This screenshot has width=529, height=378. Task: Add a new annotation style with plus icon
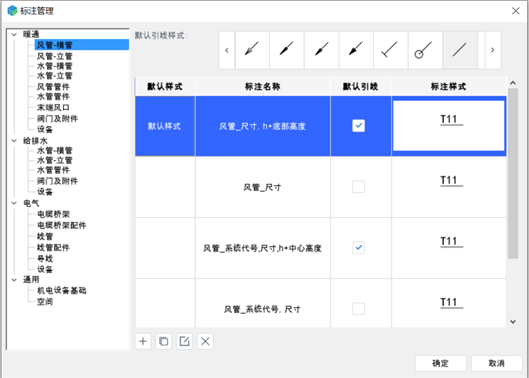click(x=143, y=341)
